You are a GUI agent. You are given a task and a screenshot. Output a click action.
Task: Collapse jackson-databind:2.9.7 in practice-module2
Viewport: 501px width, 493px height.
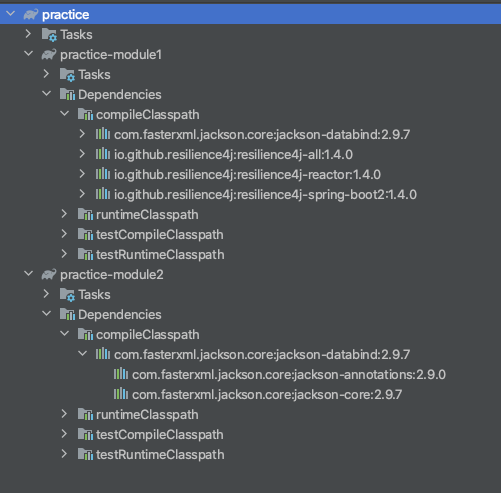coord(83,354)
